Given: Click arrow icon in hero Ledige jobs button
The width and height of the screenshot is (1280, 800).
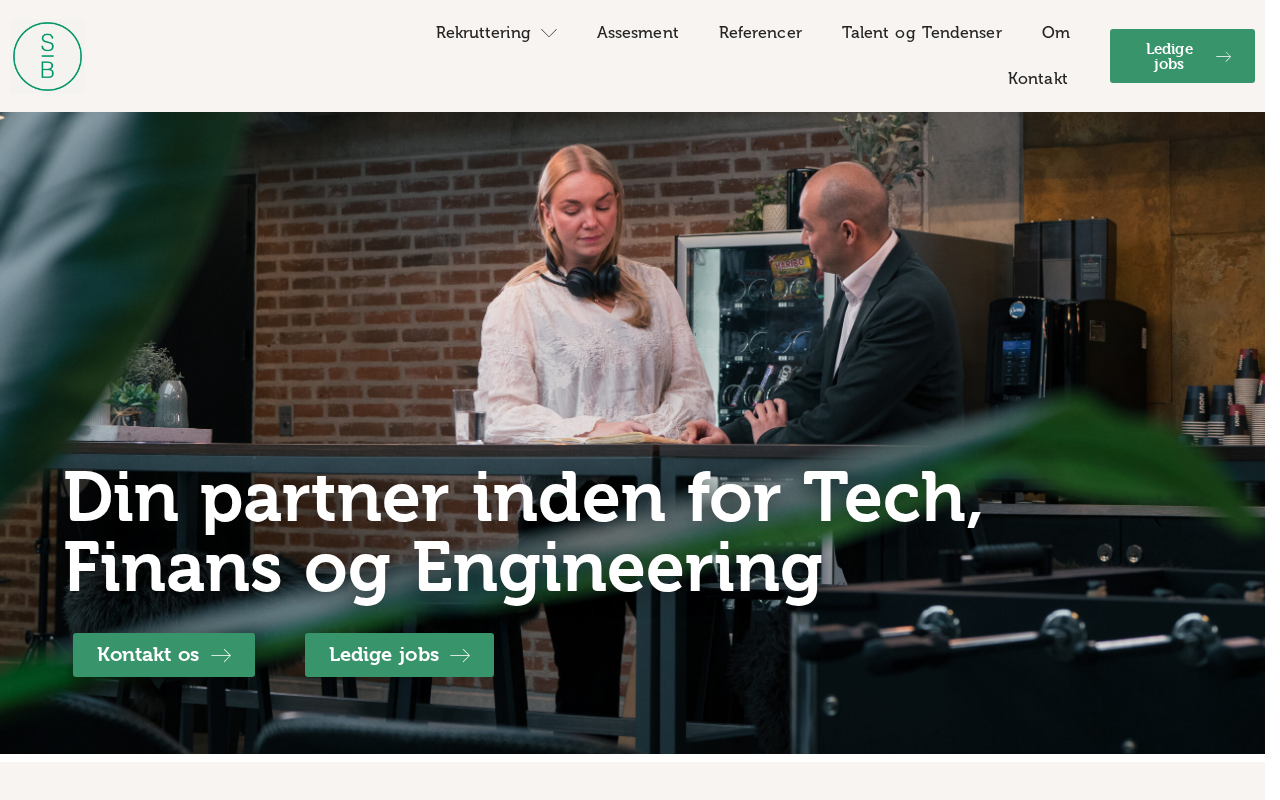Looking at the screenshot, I should (x=460, y=656).
